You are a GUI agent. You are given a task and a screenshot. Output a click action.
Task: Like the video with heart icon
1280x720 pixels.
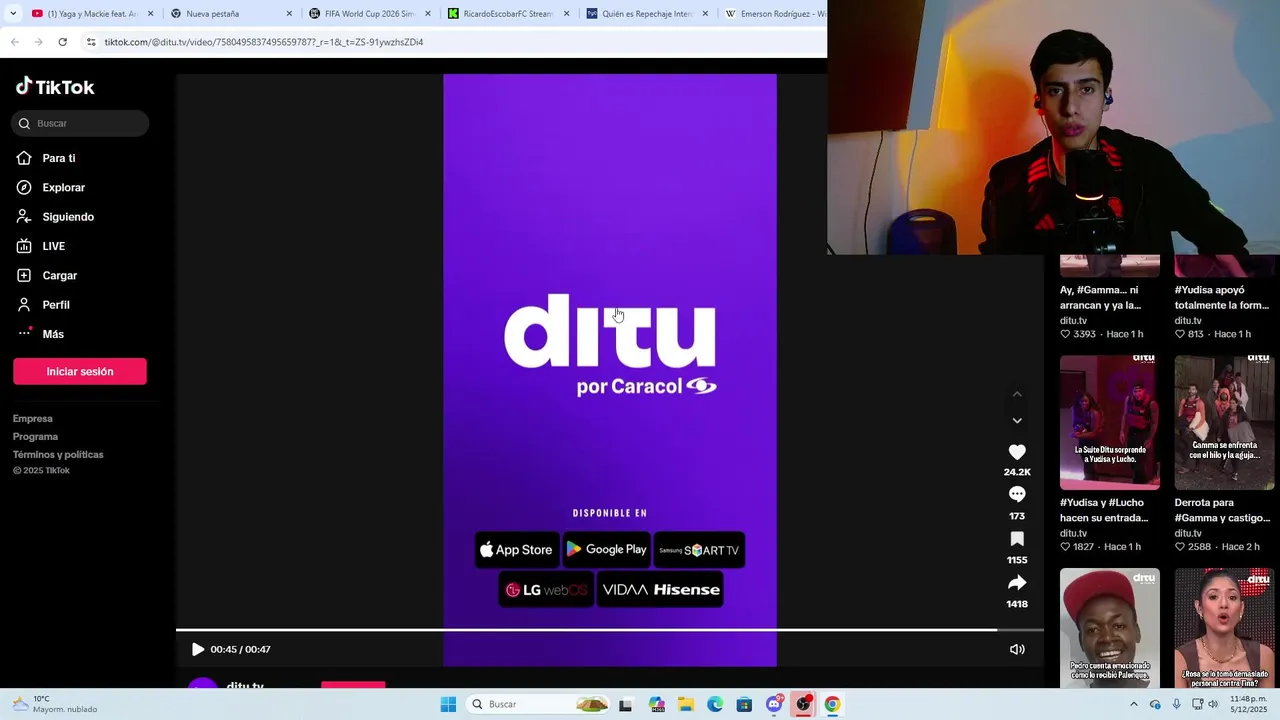[x=1017, y=452]
